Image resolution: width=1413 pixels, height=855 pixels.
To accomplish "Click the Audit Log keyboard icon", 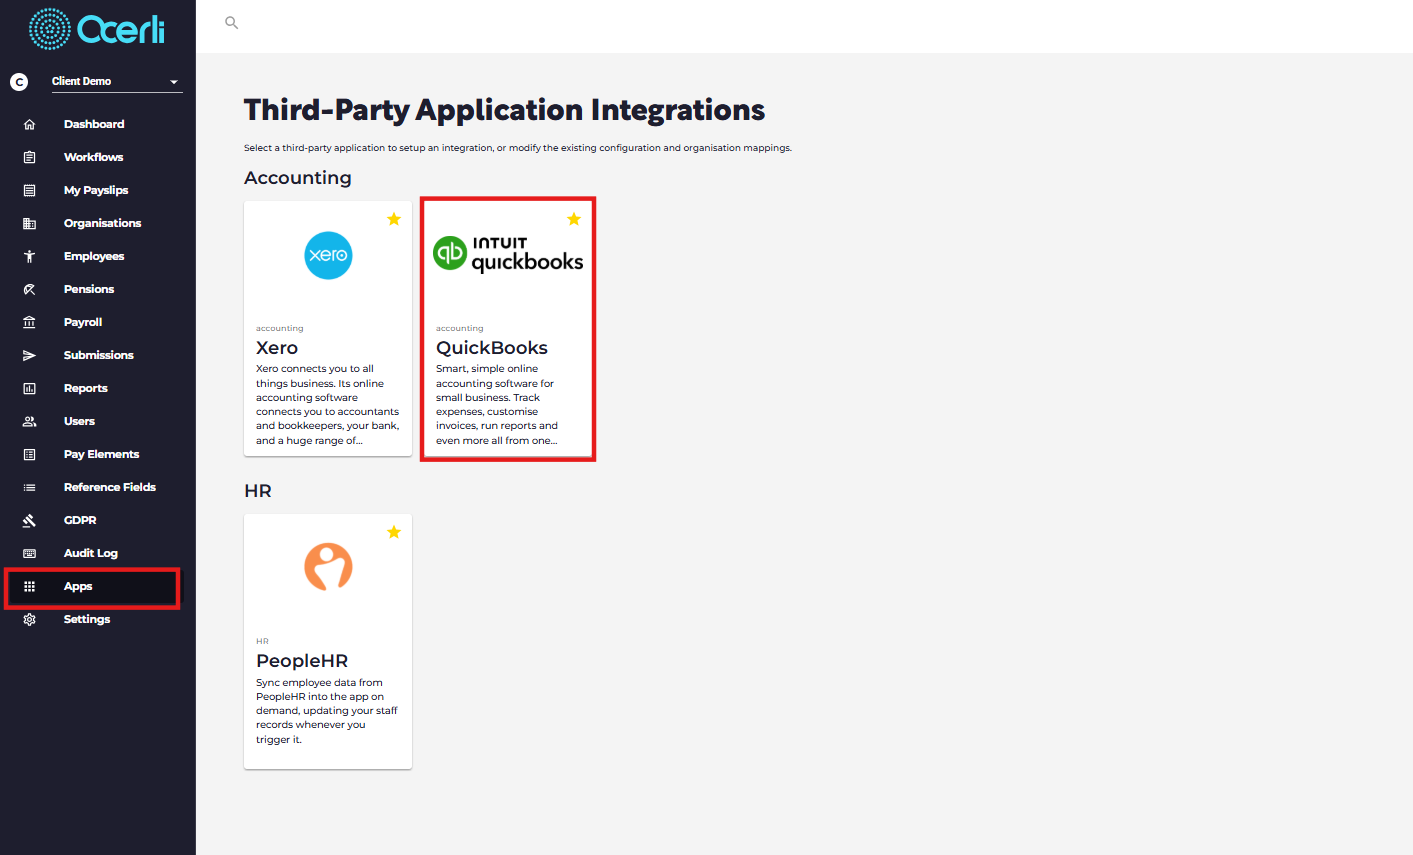I will [29, 553].
